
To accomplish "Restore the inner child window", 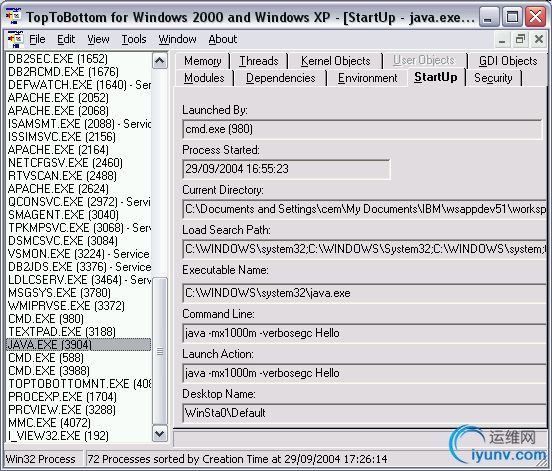I will [x=520, y=39].
